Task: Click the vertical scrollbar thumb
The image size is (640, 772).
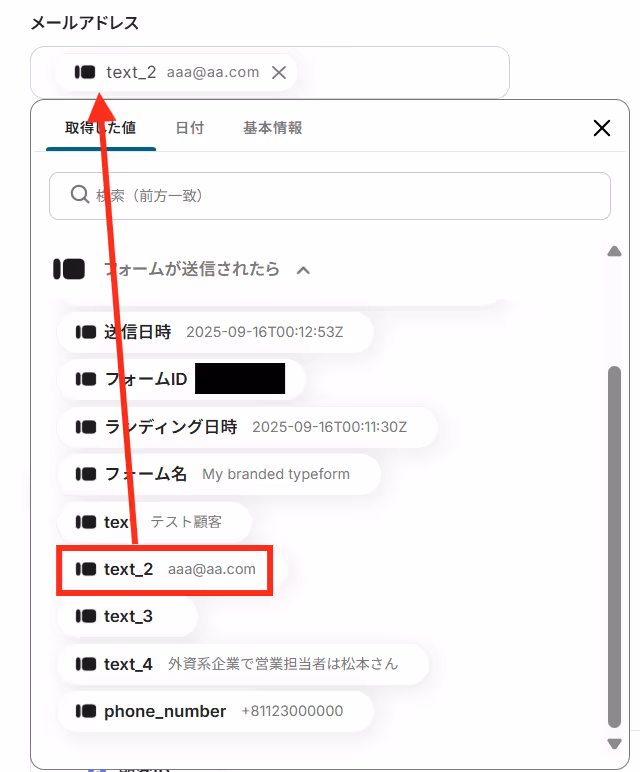Action: click(x=614, y=547)
